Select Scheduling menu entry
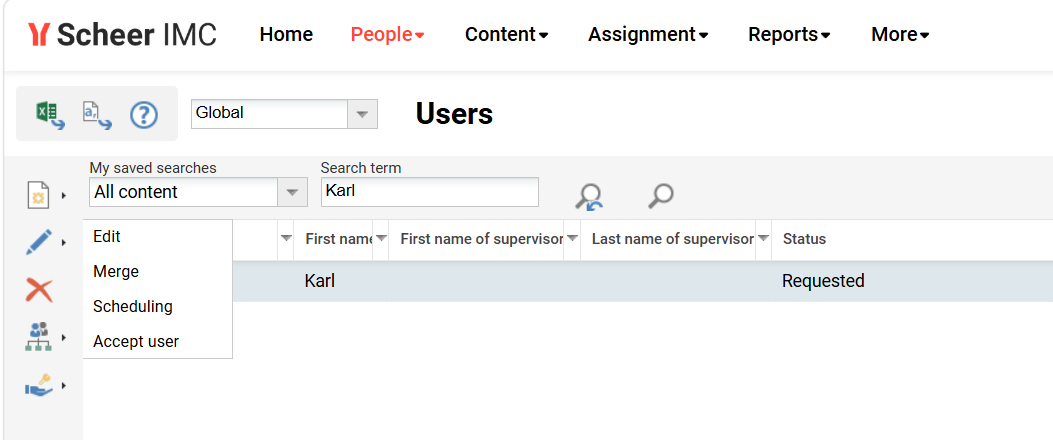 coord(133,306)
